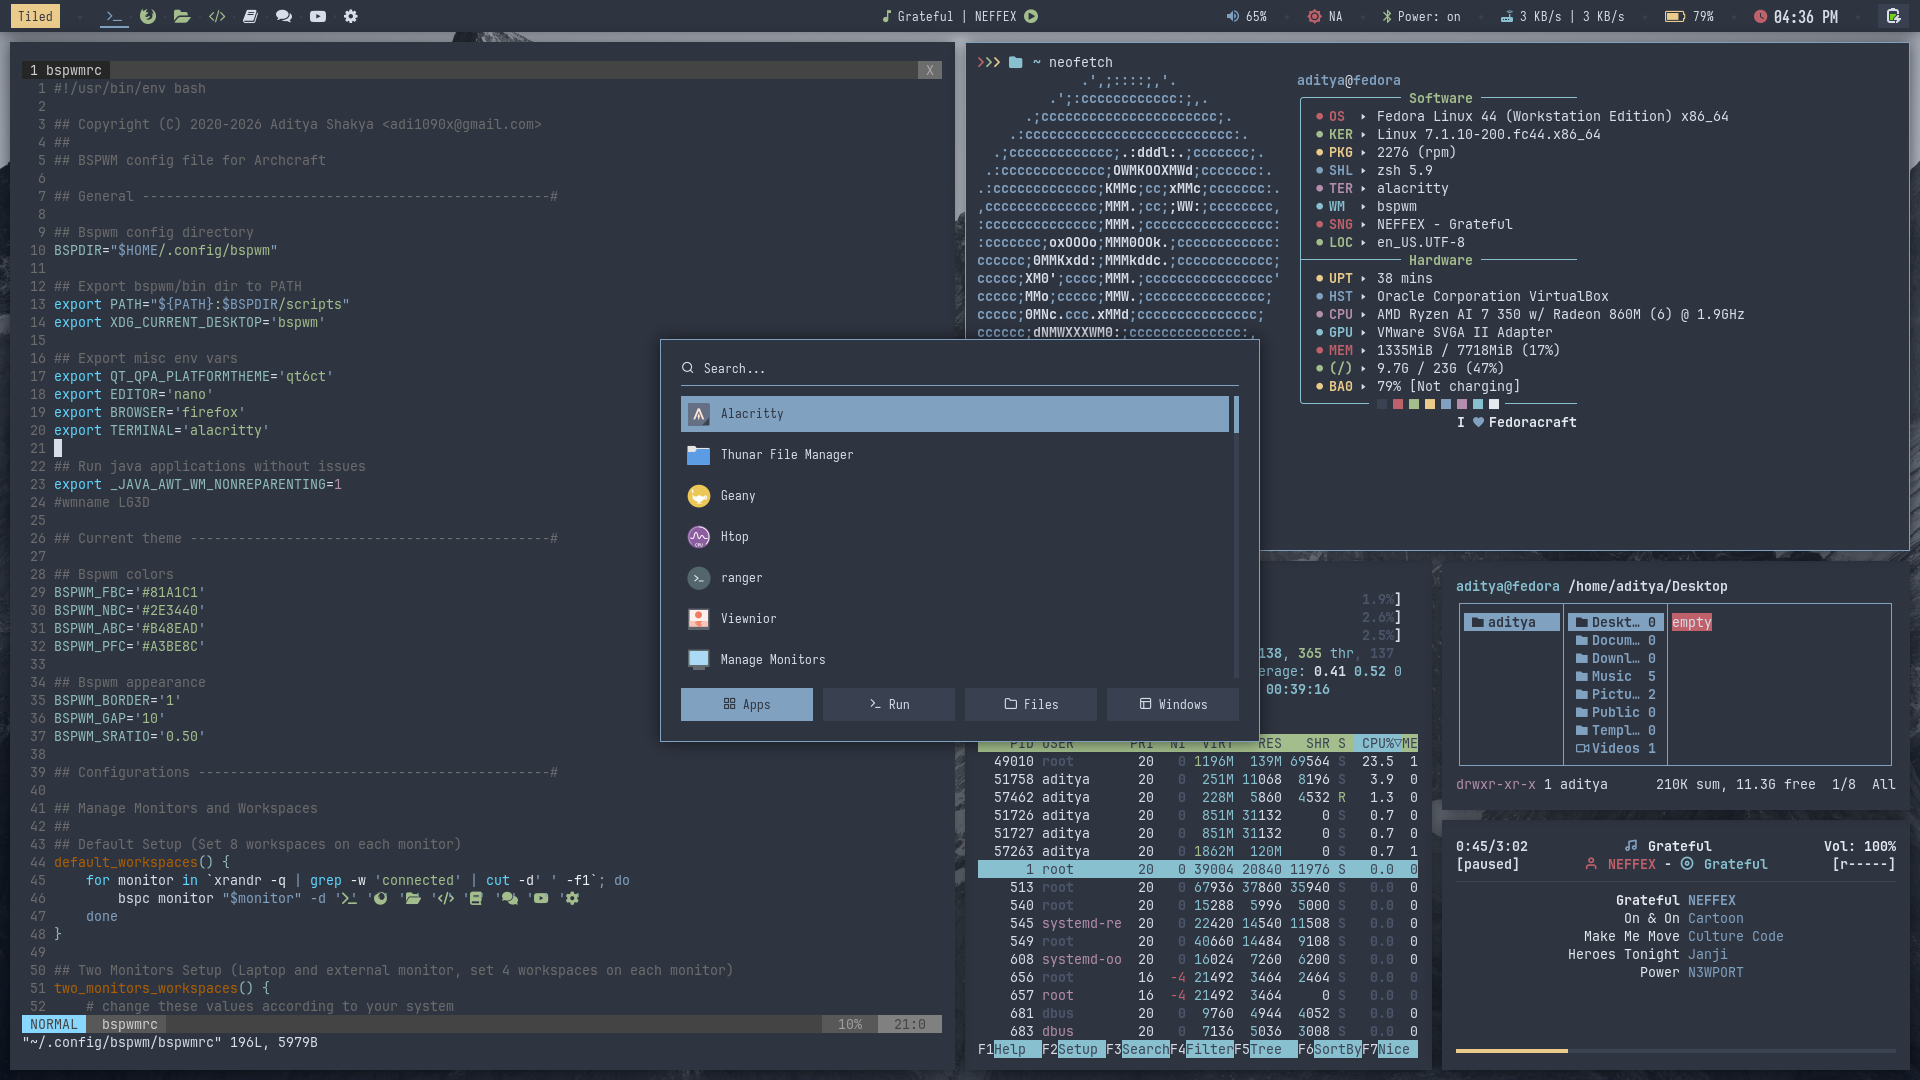Switch to the terminal workspace icon
1920x1080 pixels.
point(114,16)
